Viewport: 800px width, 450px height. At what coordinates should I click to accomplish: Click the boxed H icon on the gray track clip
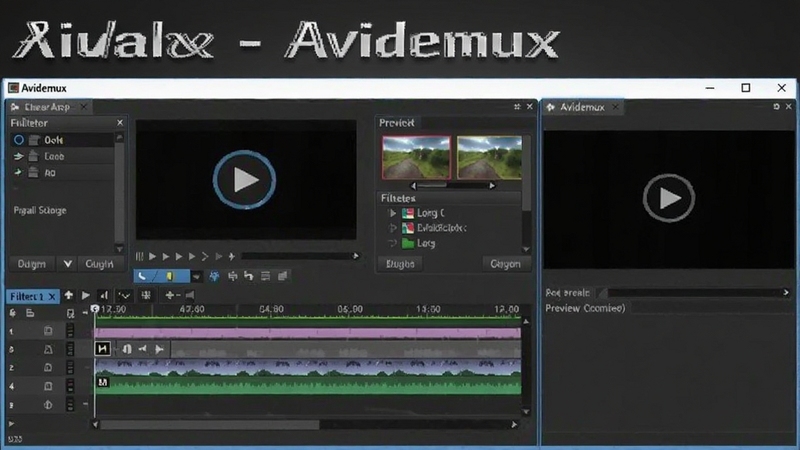pyautogui.click(x=102, y=348)
